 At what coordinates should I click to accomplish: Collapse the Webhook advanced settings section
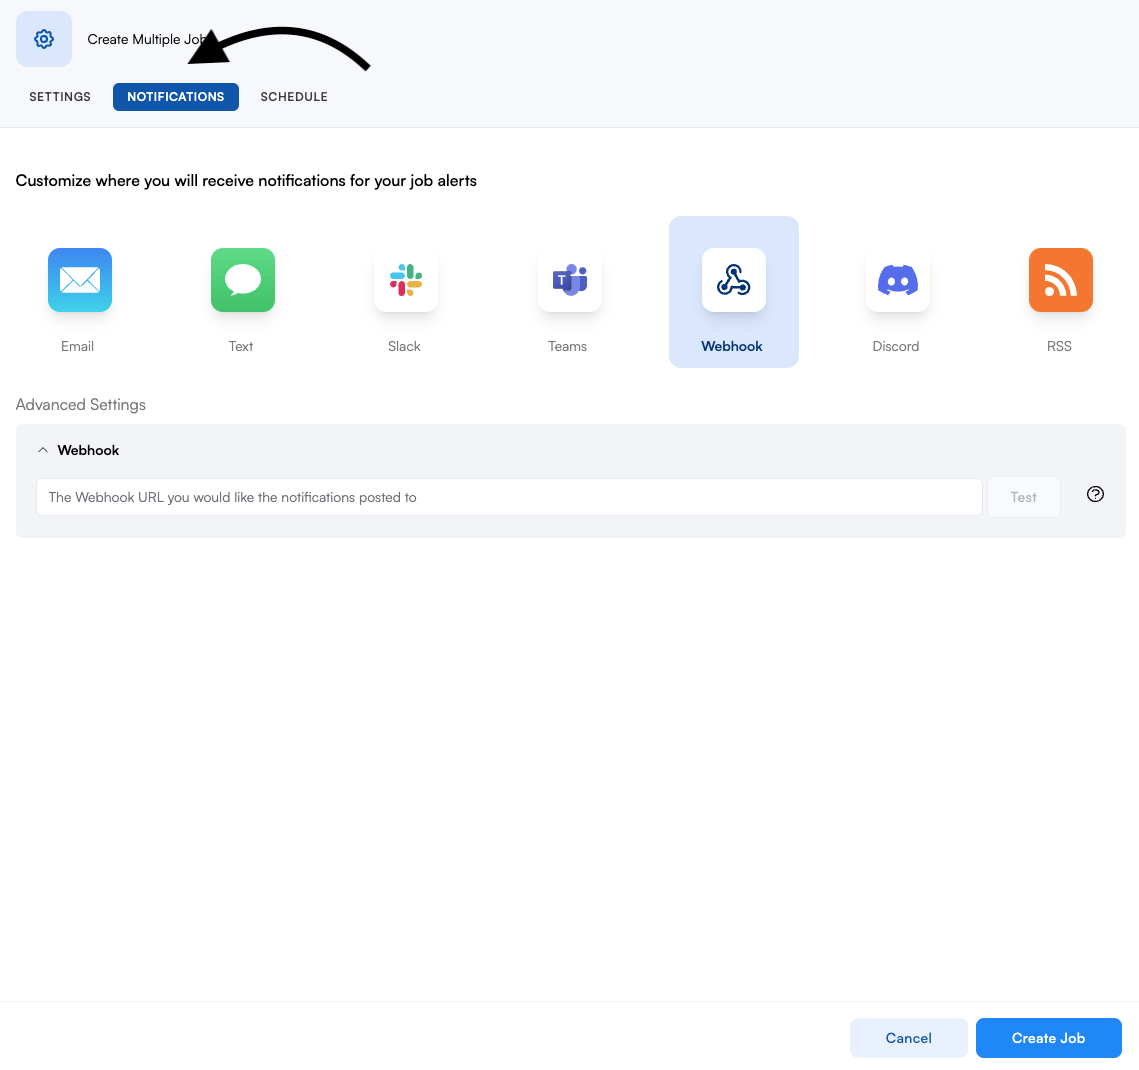click(43, 450)
